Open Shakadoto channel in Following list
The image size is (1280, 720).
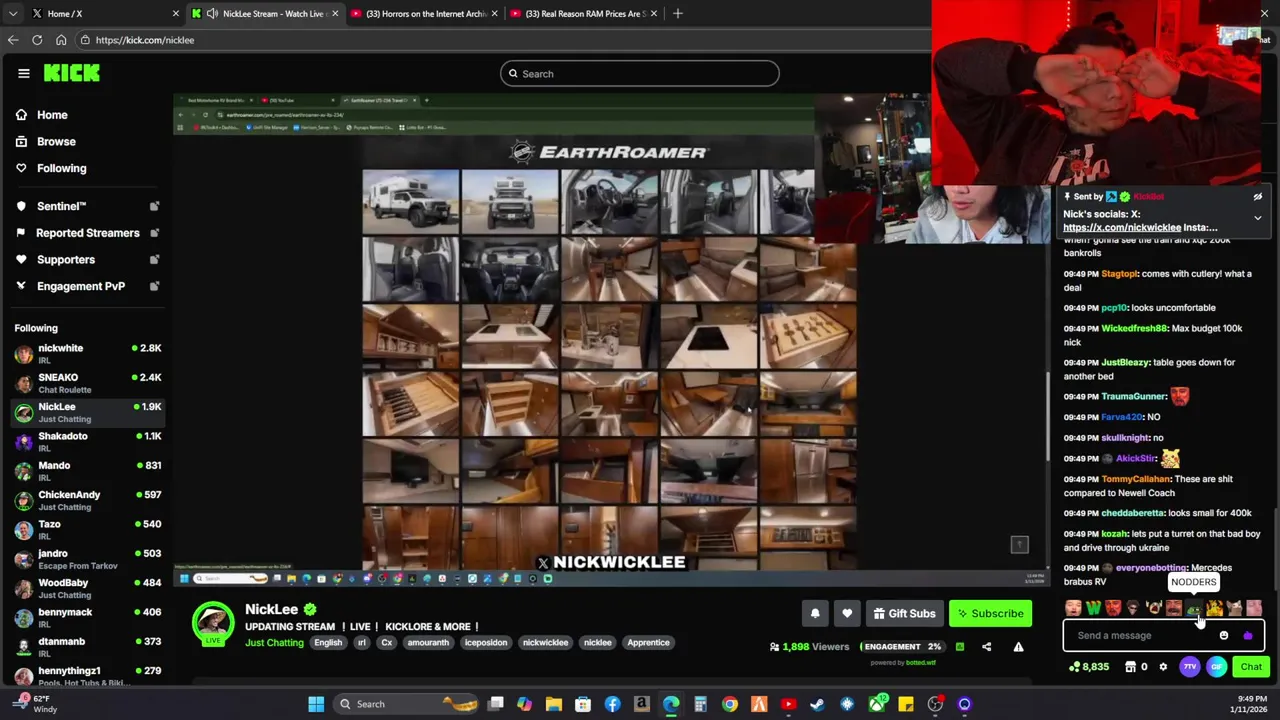tap(88, 441)
